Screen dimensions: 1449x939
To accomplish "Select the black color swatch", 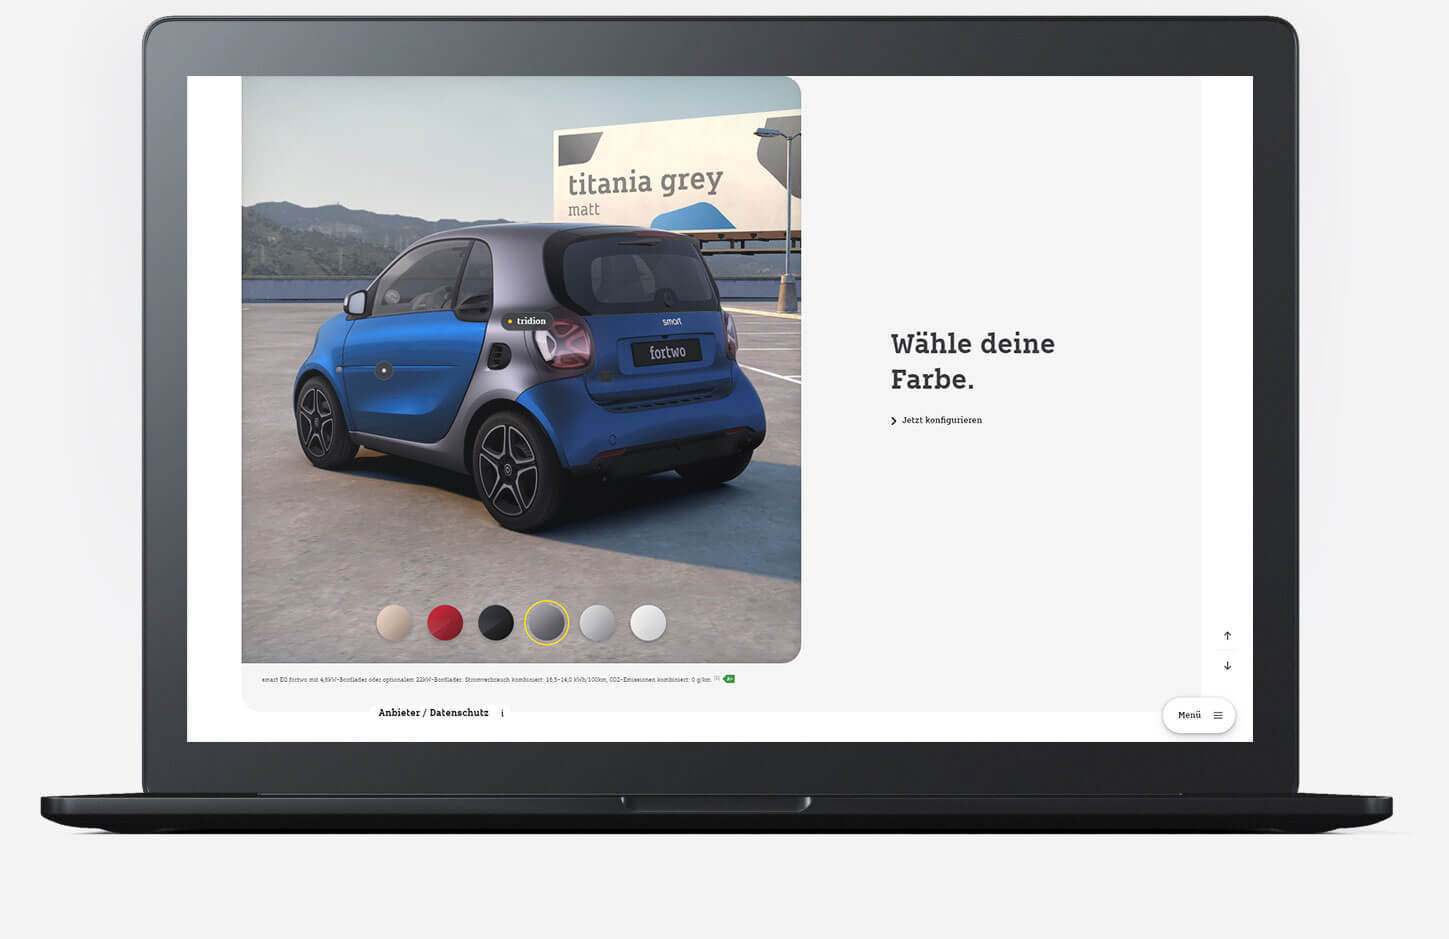I will click(496, 623).
